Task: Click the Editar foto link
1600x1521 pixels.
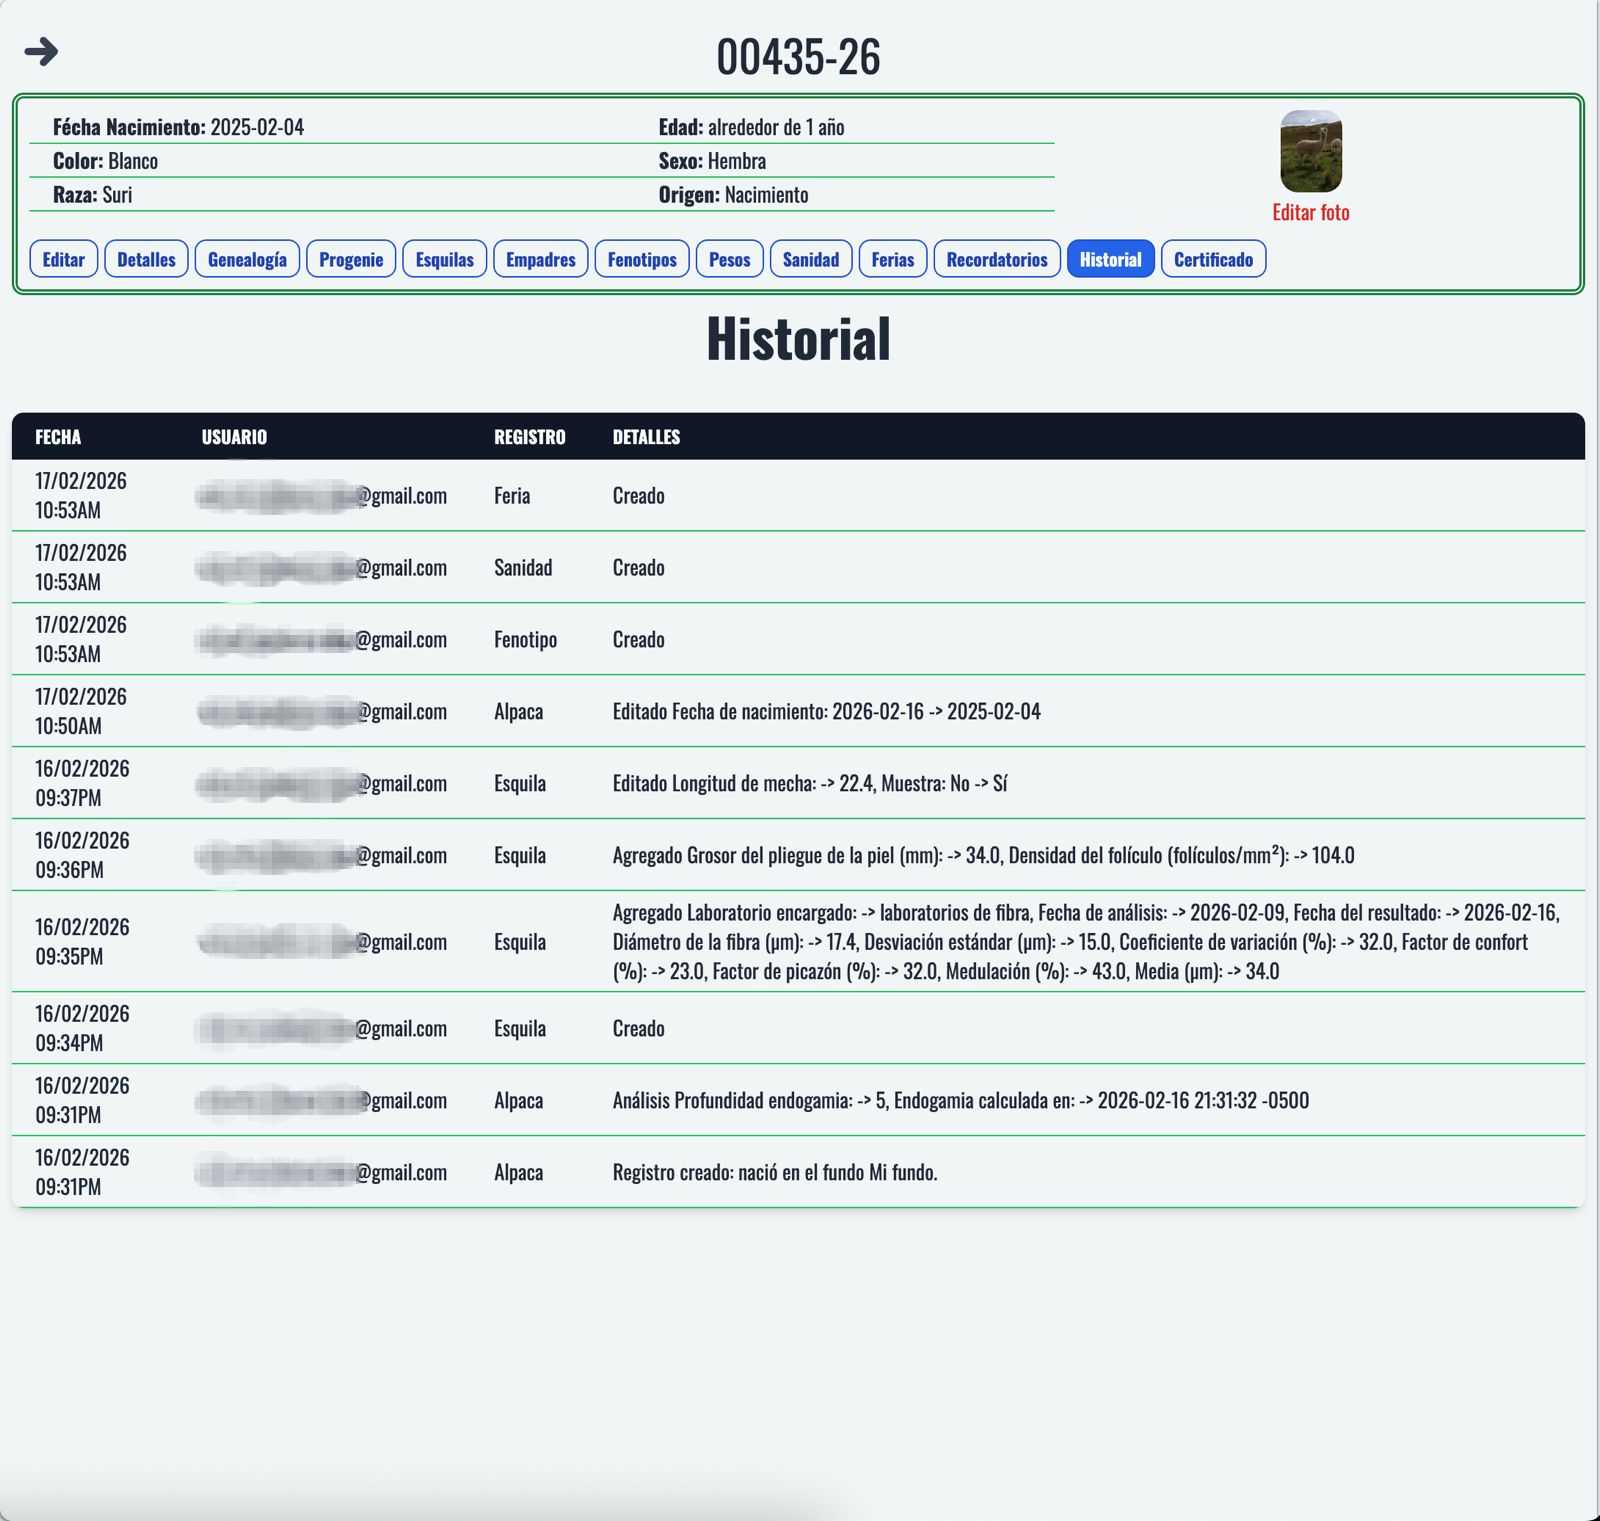Action: click(1310, 212)
